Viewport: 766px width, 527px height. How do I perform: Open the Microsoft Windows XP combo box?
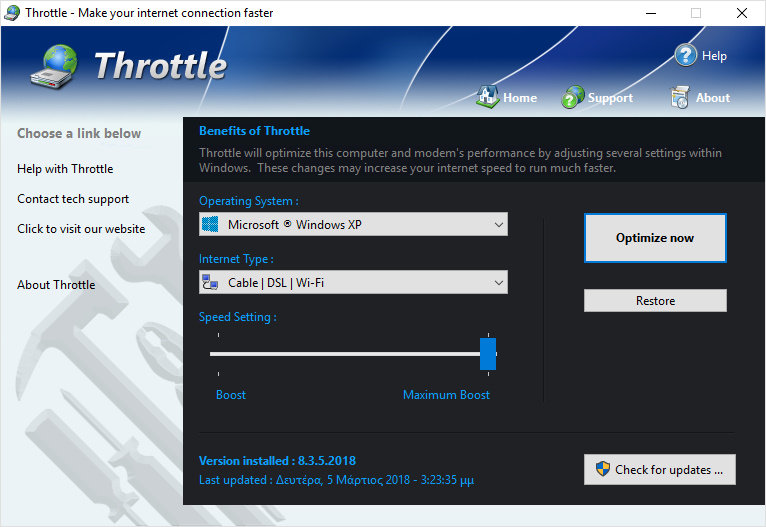[x=353, y=224]
